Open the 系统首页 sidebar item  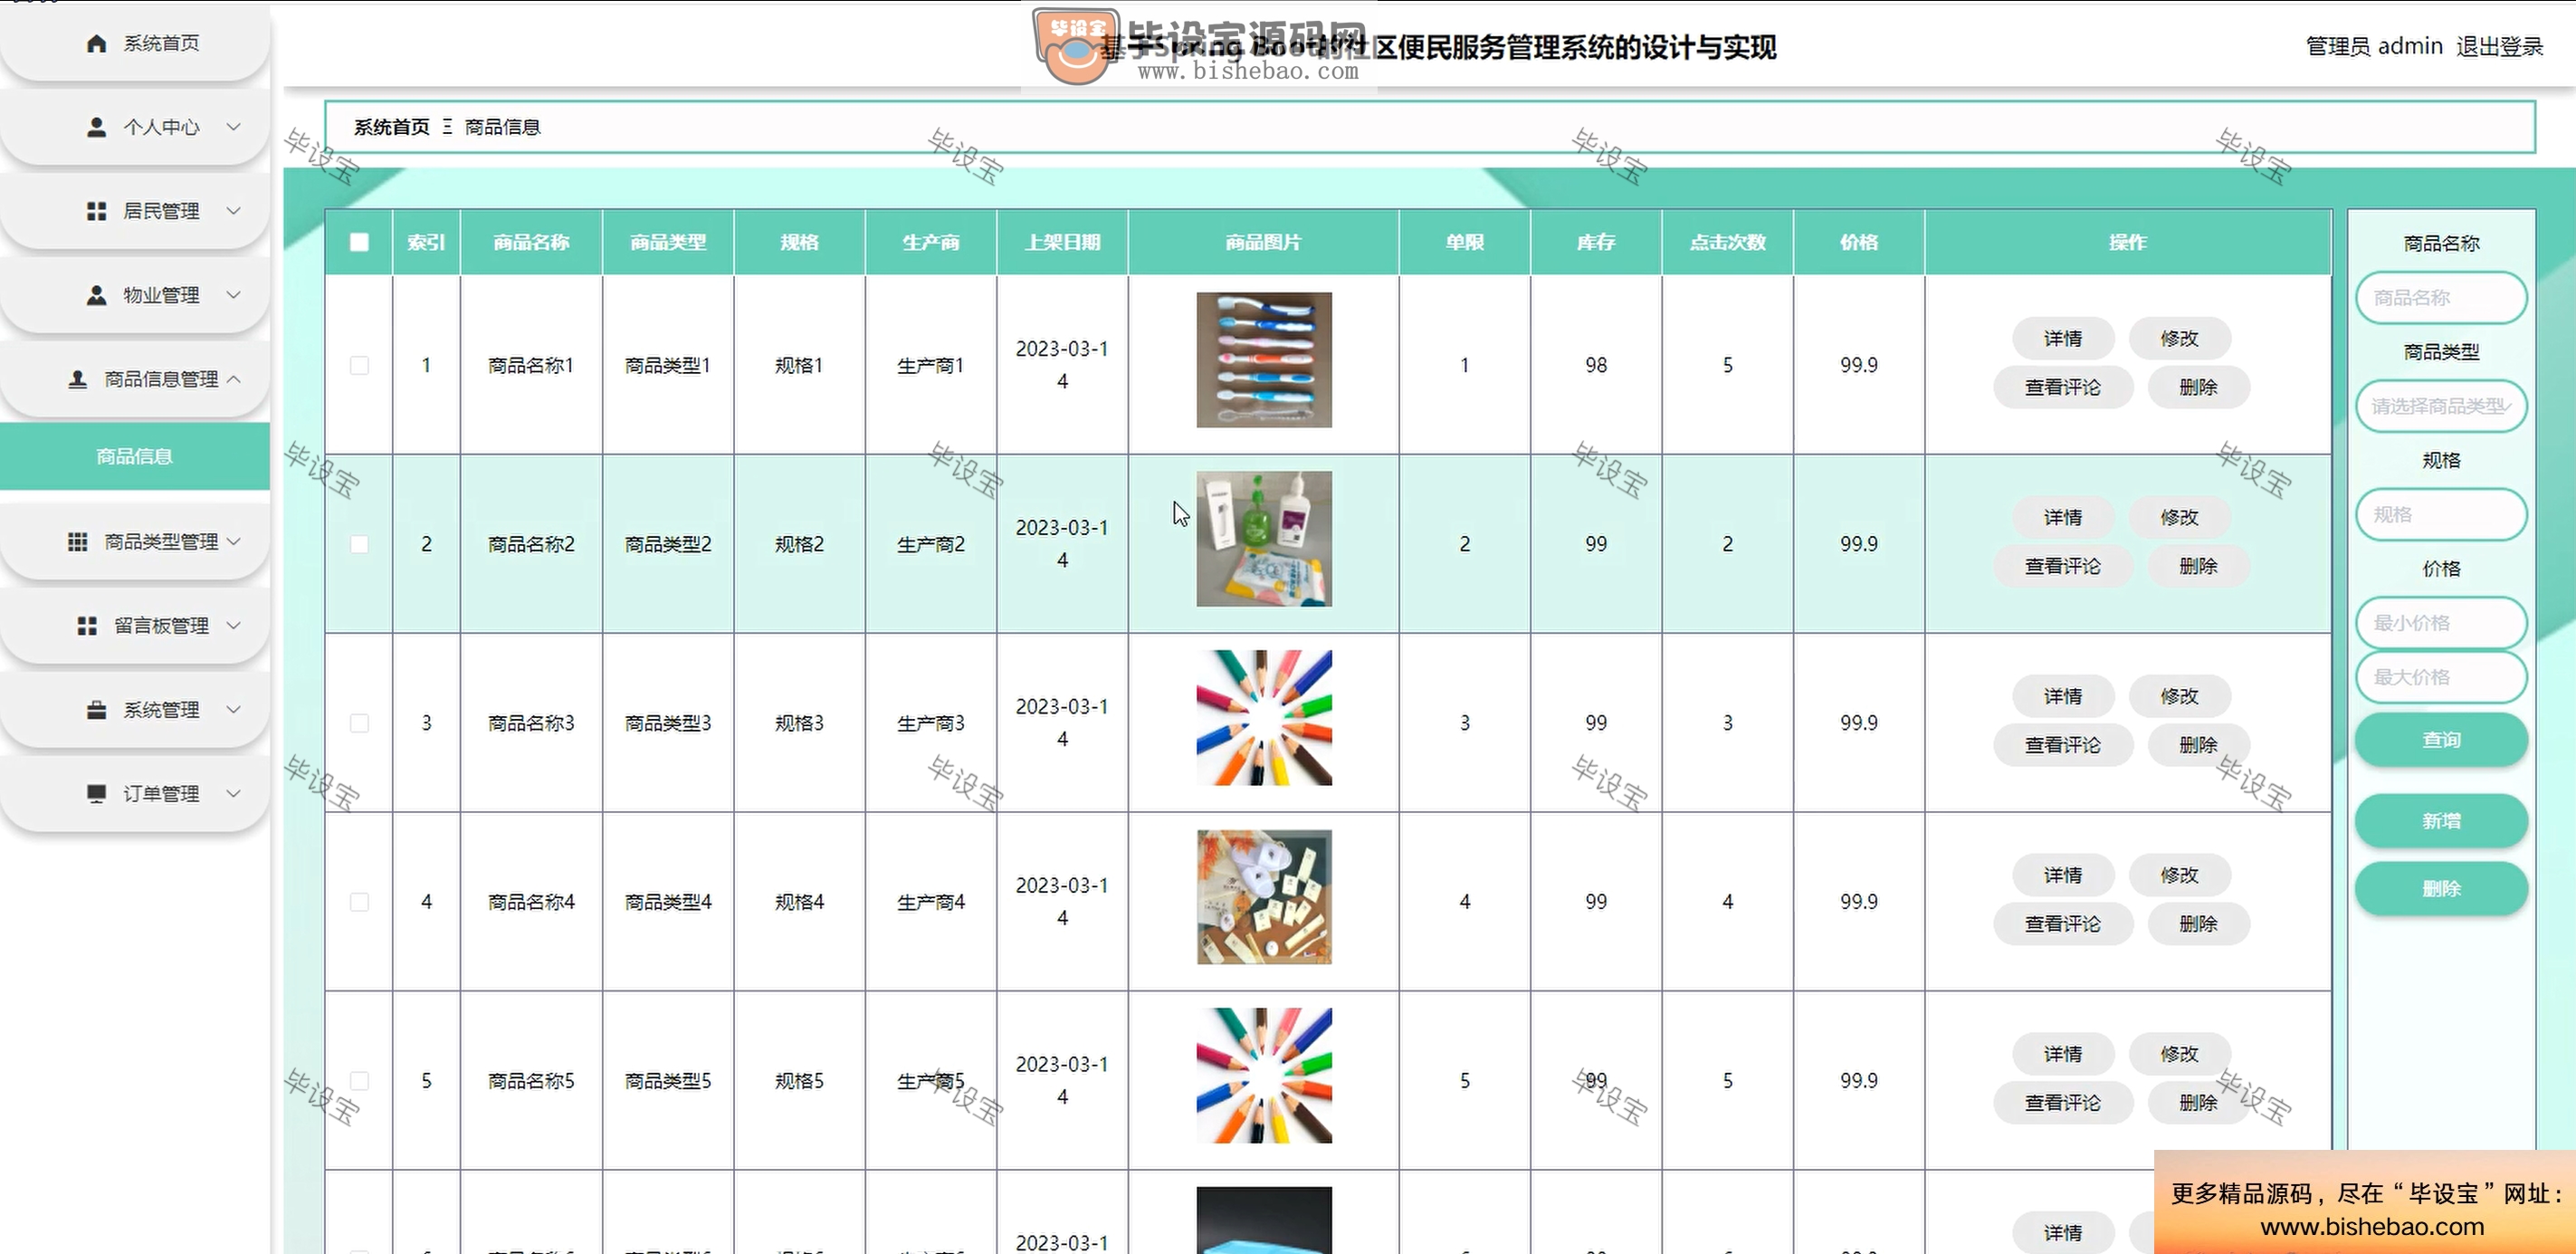click(135, 43)
